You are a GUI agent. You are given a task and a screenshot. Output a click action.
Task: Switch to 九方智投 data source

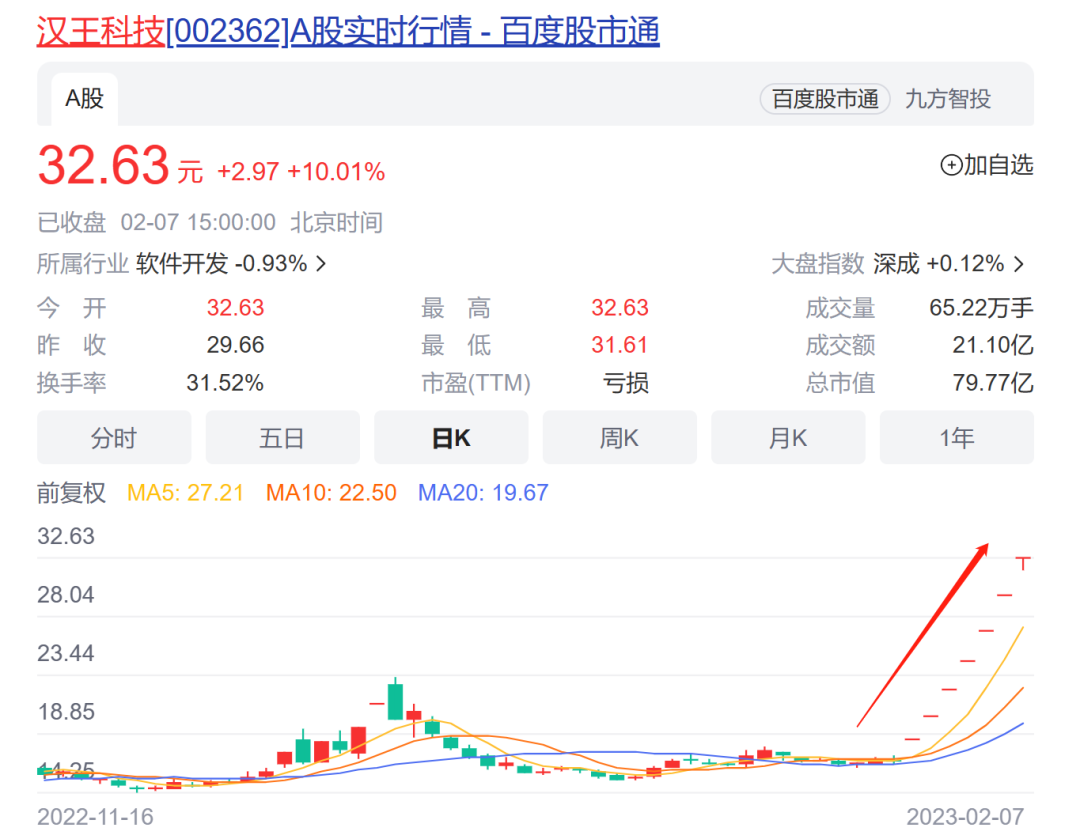coord(948,99)
